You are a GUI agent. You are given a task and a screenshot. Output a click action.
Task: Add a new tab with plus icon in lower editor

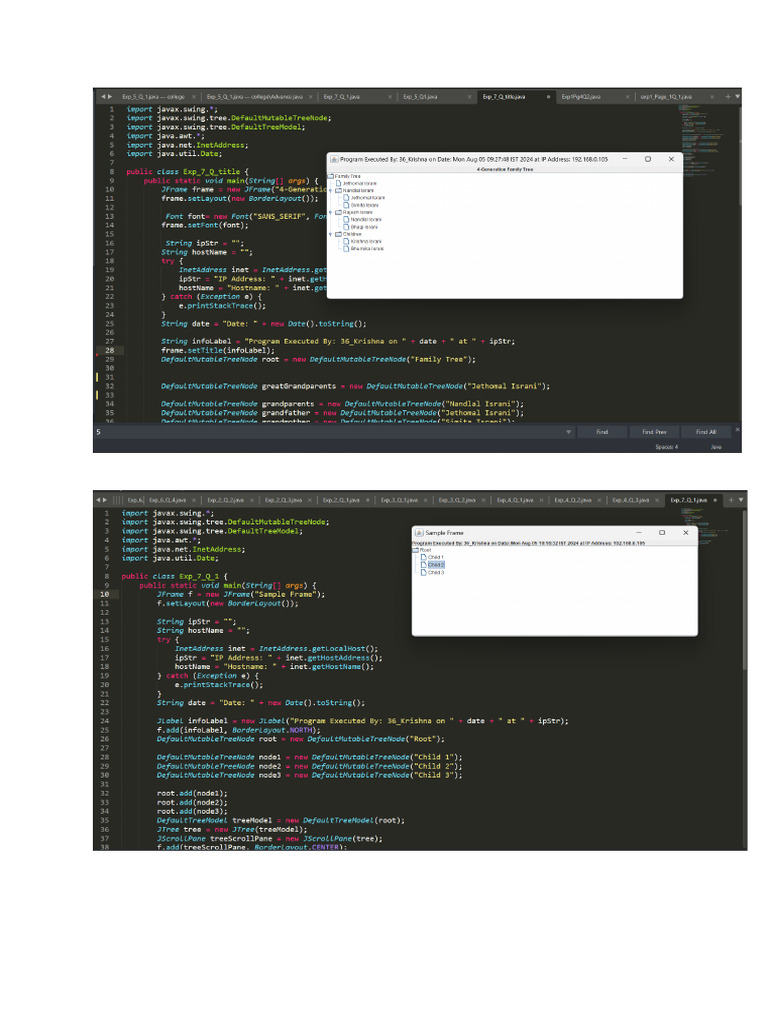tap(730, 500)
